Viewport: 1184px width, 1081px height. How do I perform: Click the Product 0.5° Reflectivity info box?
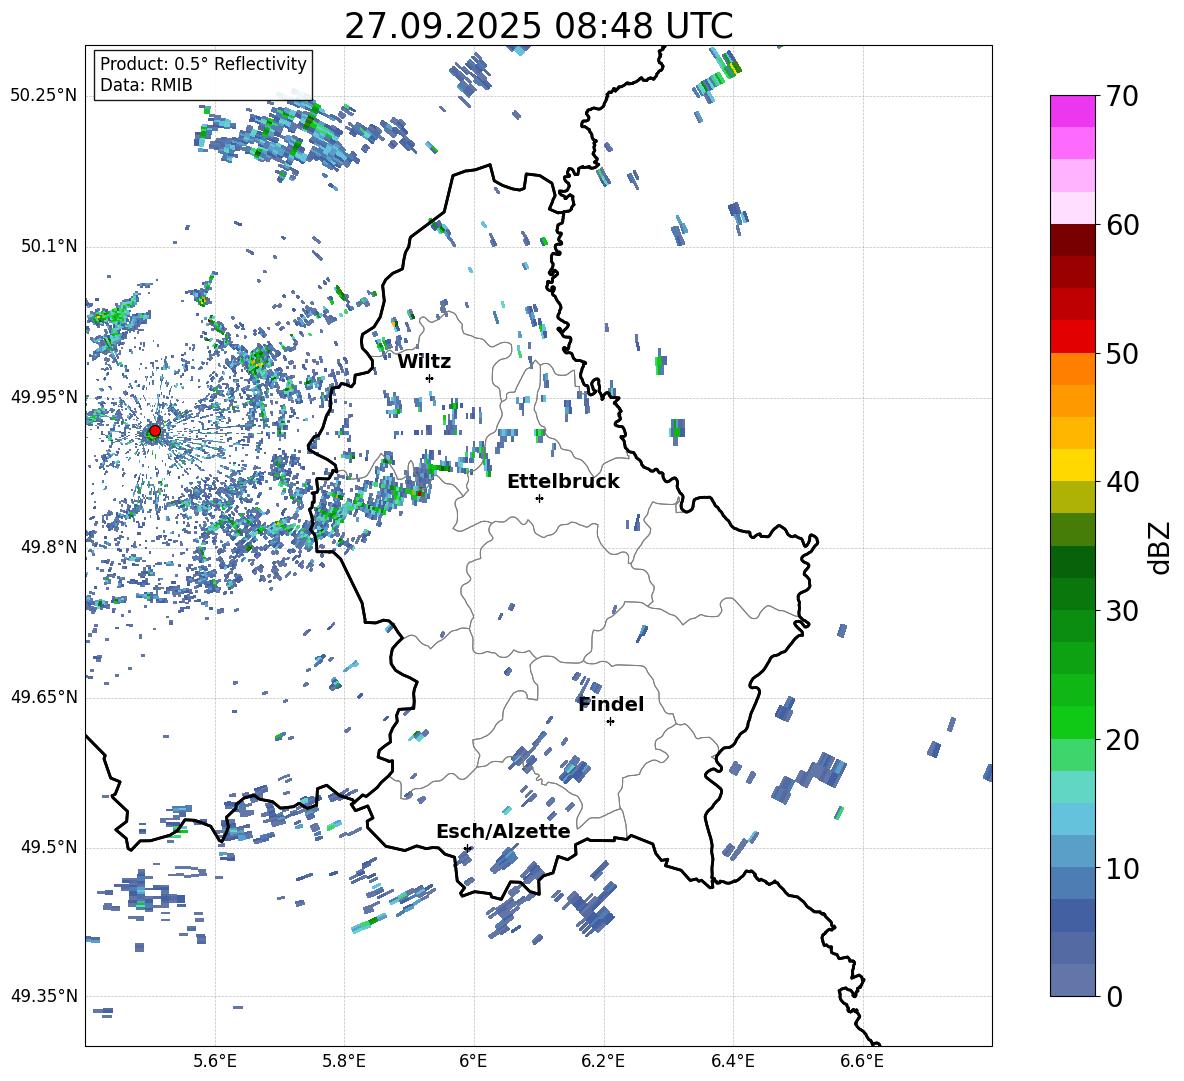(203, 75)
